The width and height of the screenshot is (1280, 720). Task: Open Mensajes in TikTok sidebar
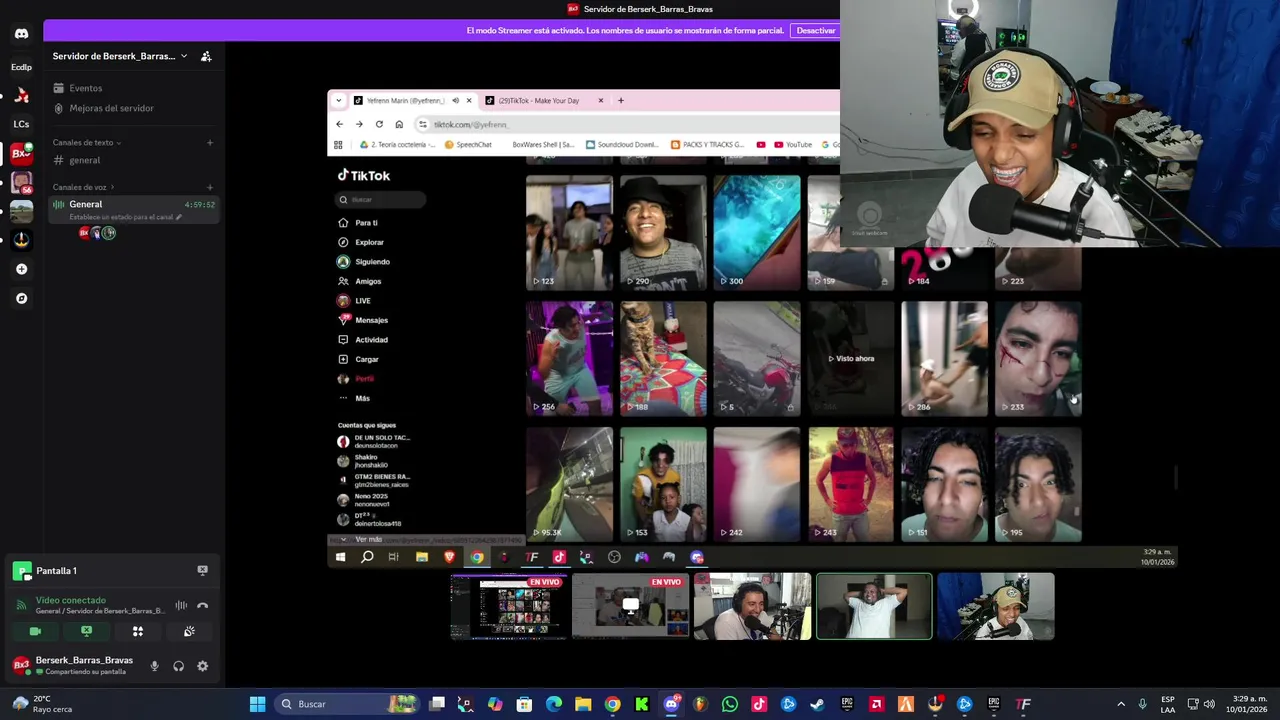pos(371,320)
